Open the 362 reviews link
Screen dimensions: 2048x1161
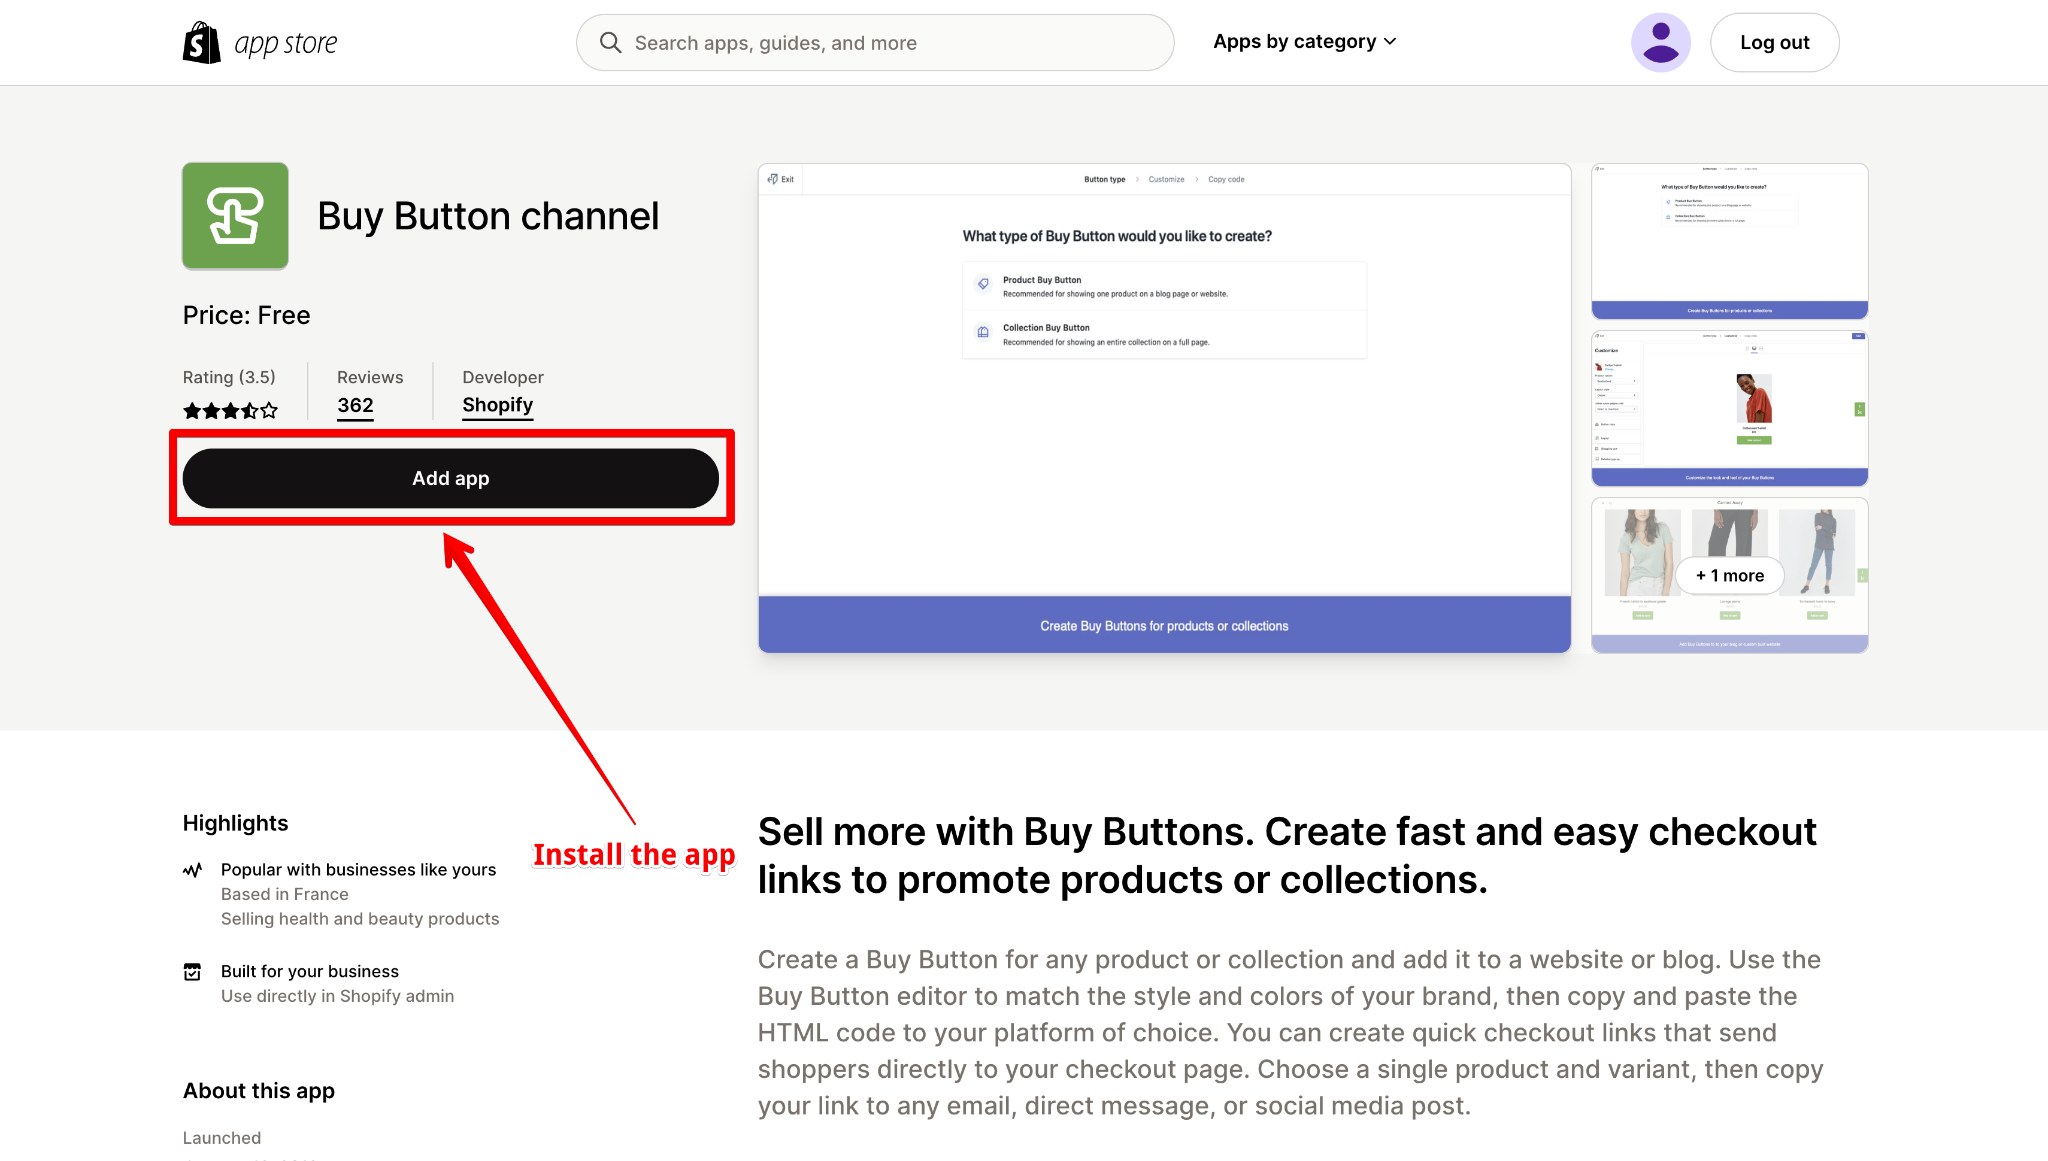[x=355, y=405]
